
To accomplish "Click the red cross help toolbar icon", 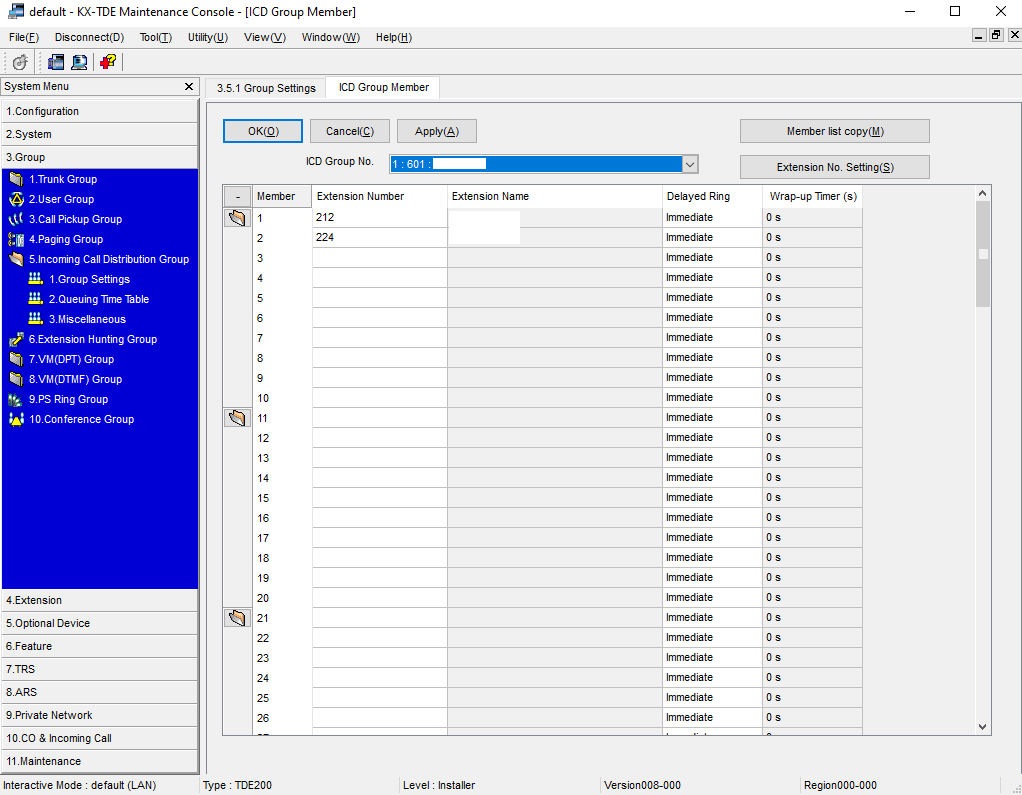I will pos(108,62).
